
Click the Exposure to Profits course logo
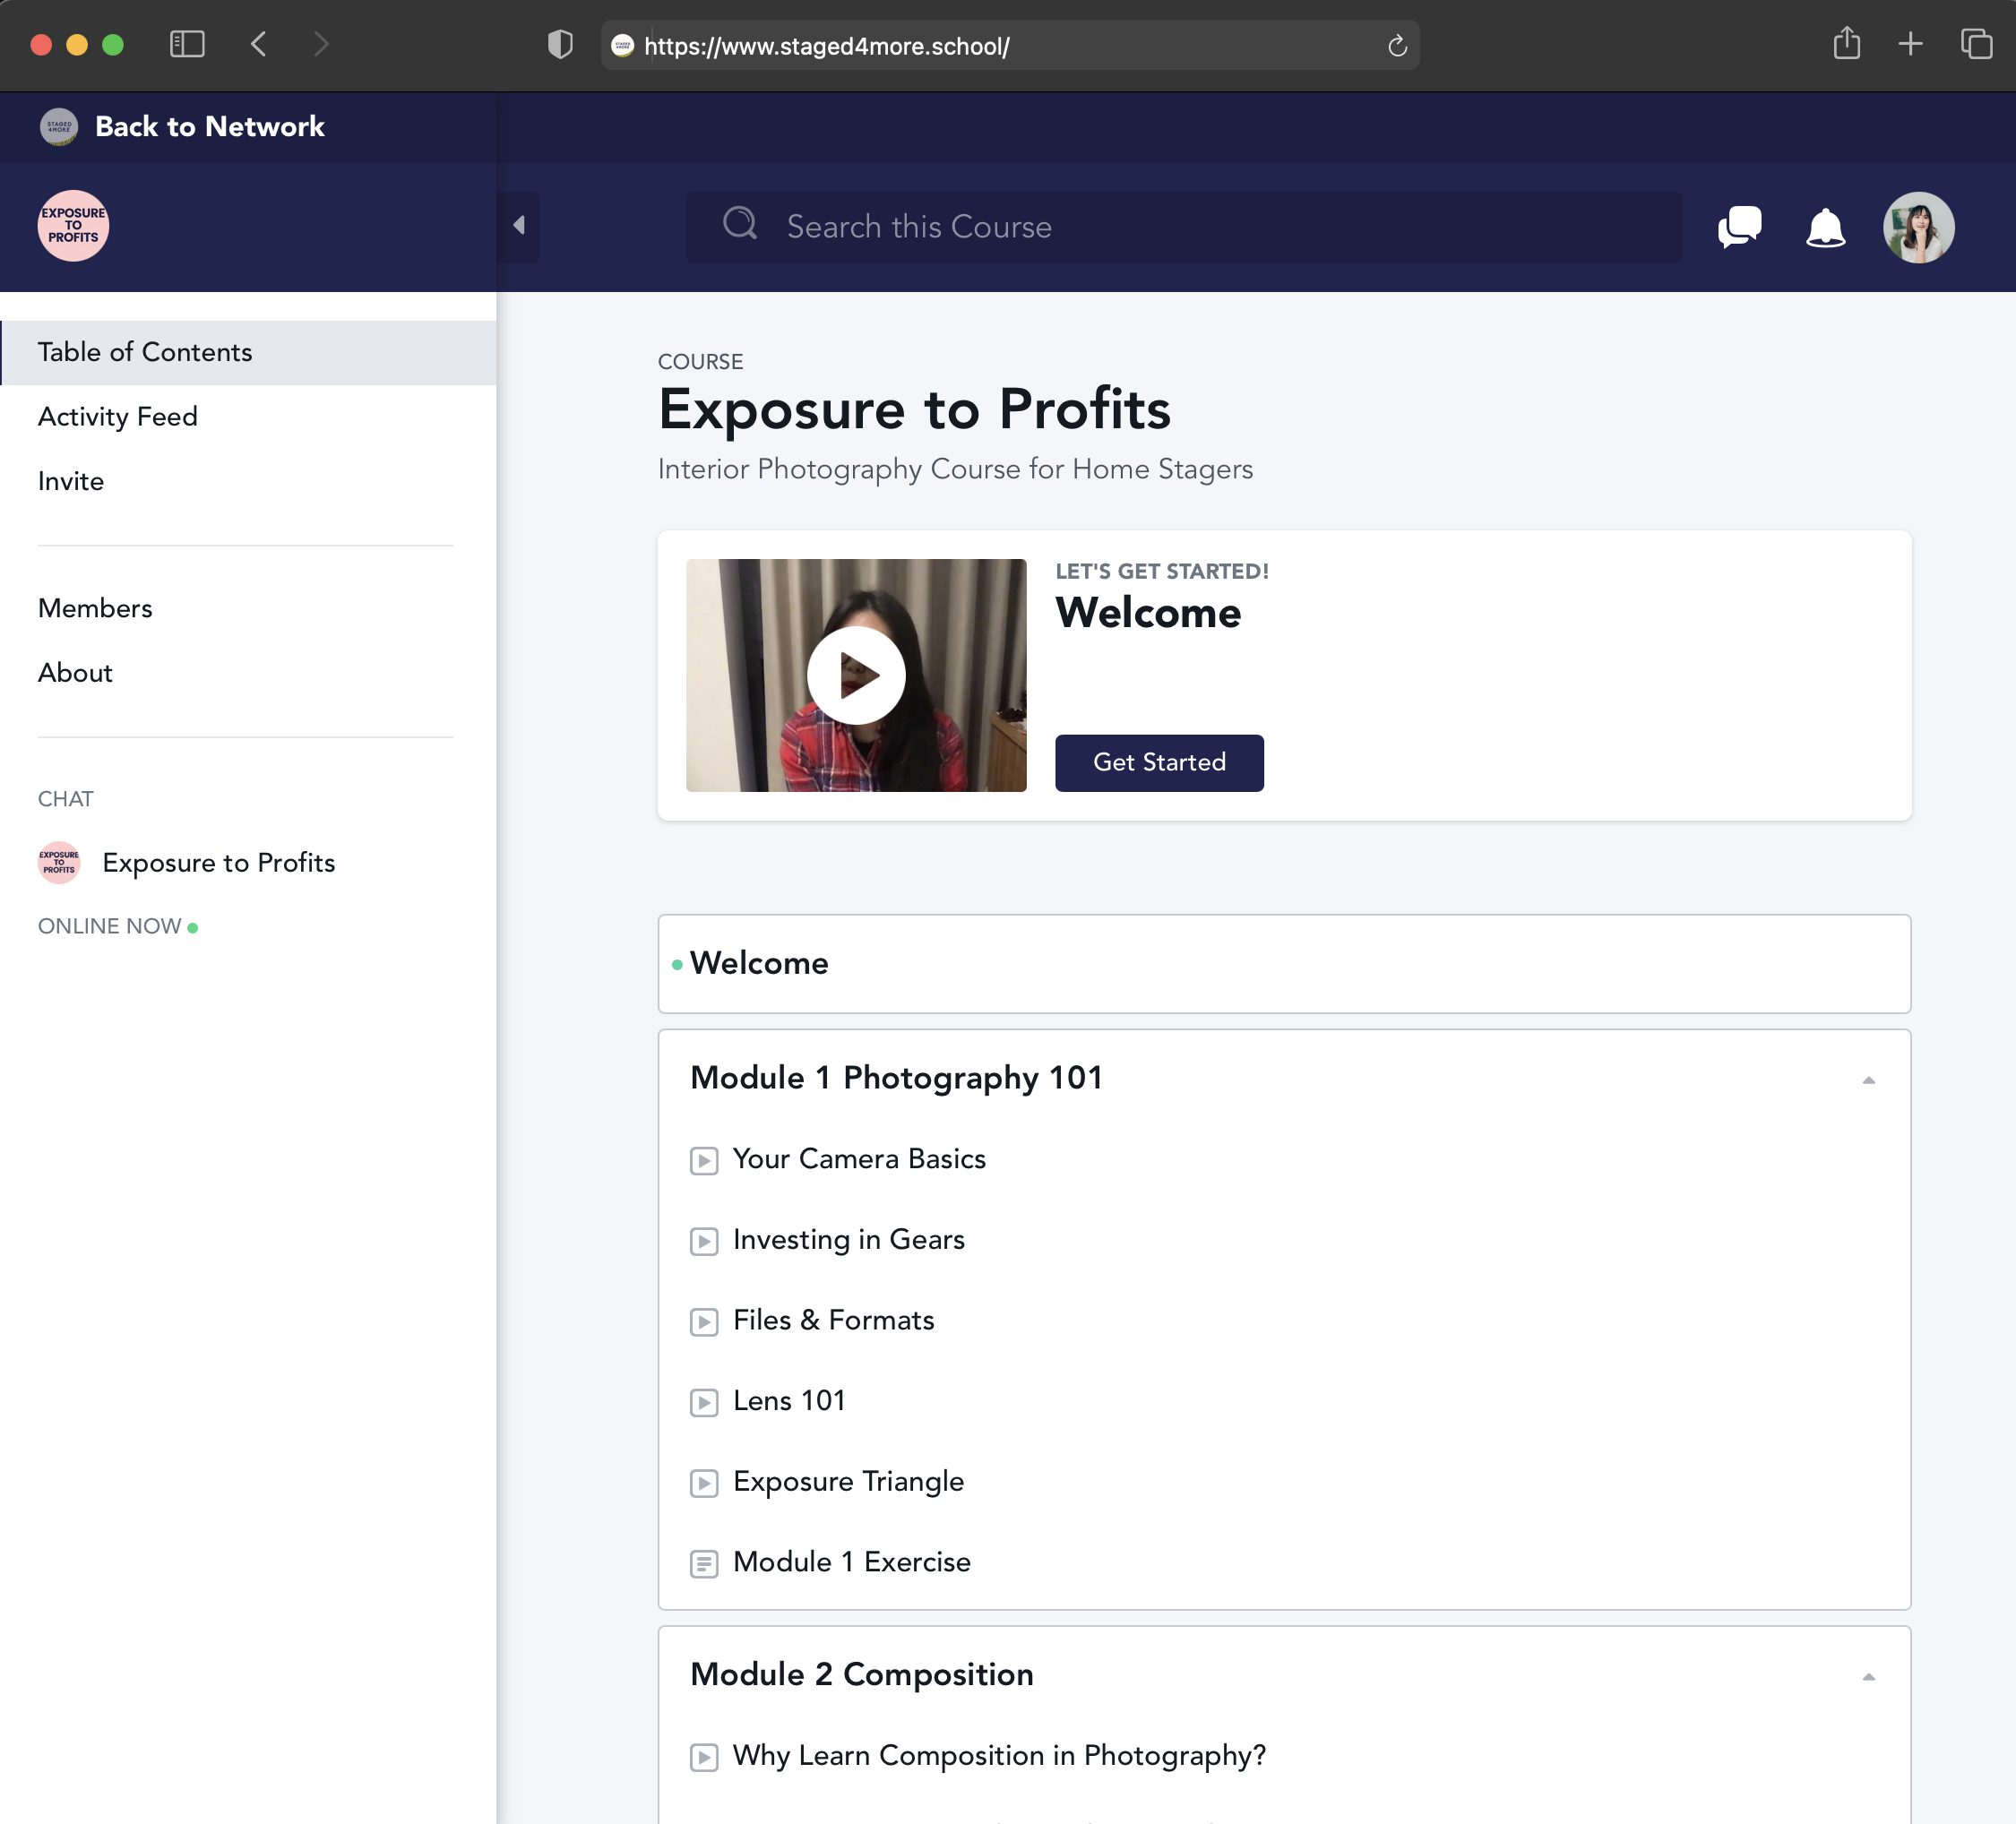[x=73, y=226]
